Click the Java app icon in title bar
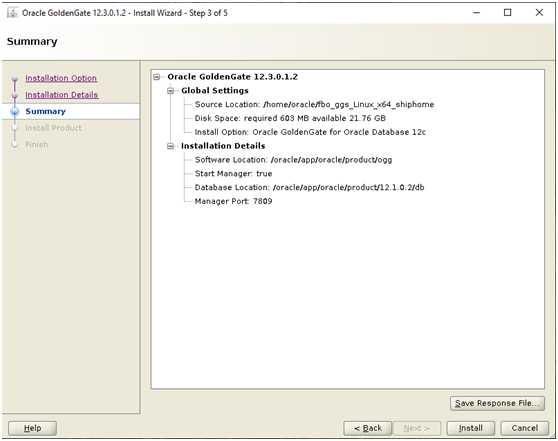Screen dimensions: 558x441 coord(12,13)
